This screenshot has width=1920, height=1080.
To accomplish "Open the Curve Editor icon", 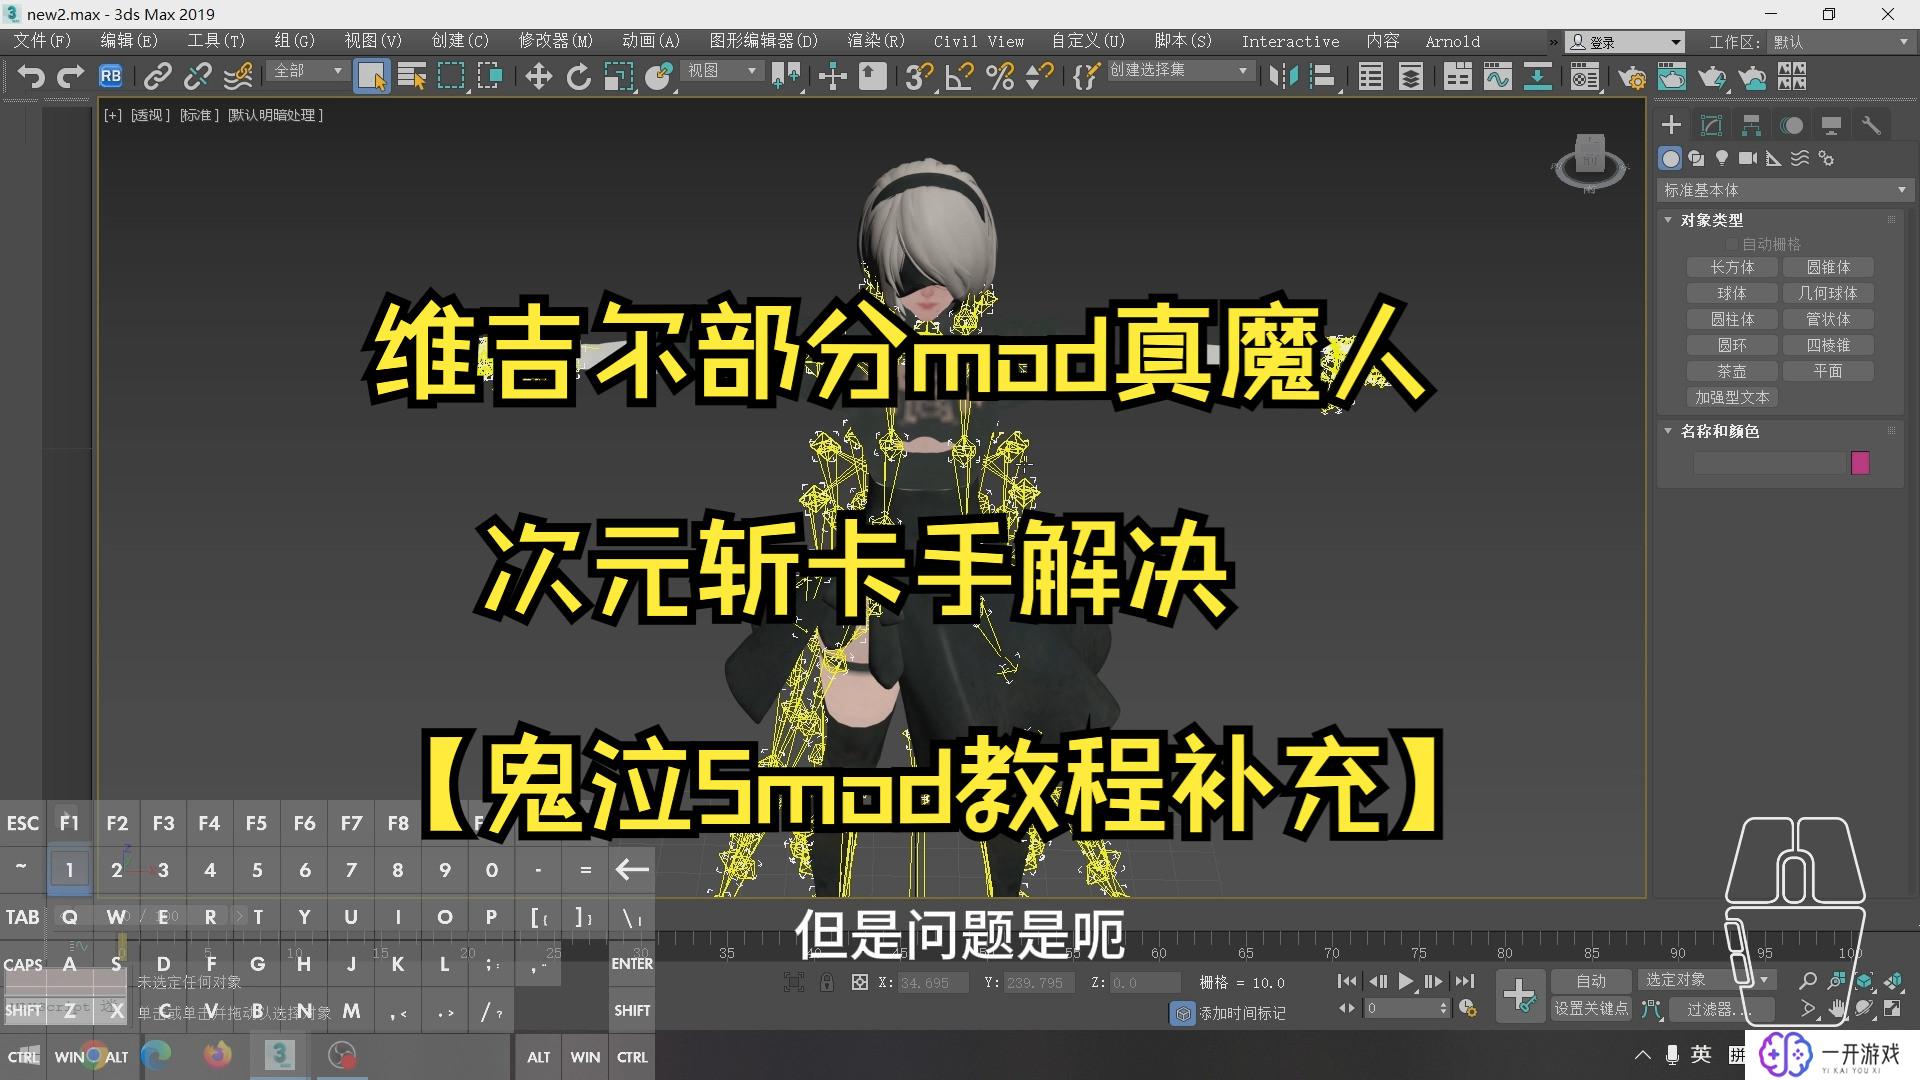I will coord(1497,76).
